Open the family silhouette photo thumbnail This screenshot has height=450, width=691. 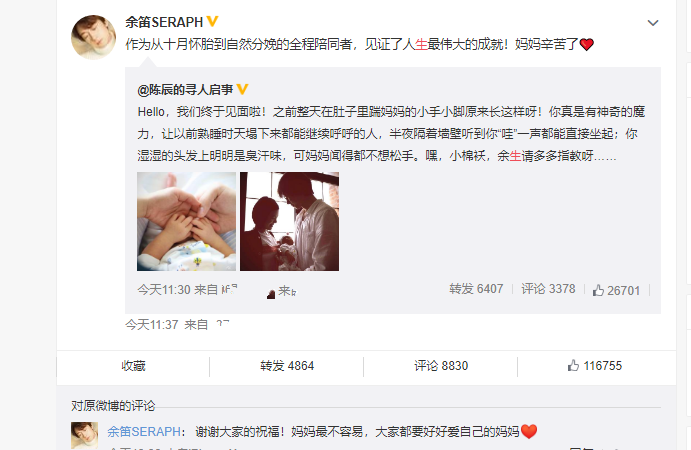(290, 221)
